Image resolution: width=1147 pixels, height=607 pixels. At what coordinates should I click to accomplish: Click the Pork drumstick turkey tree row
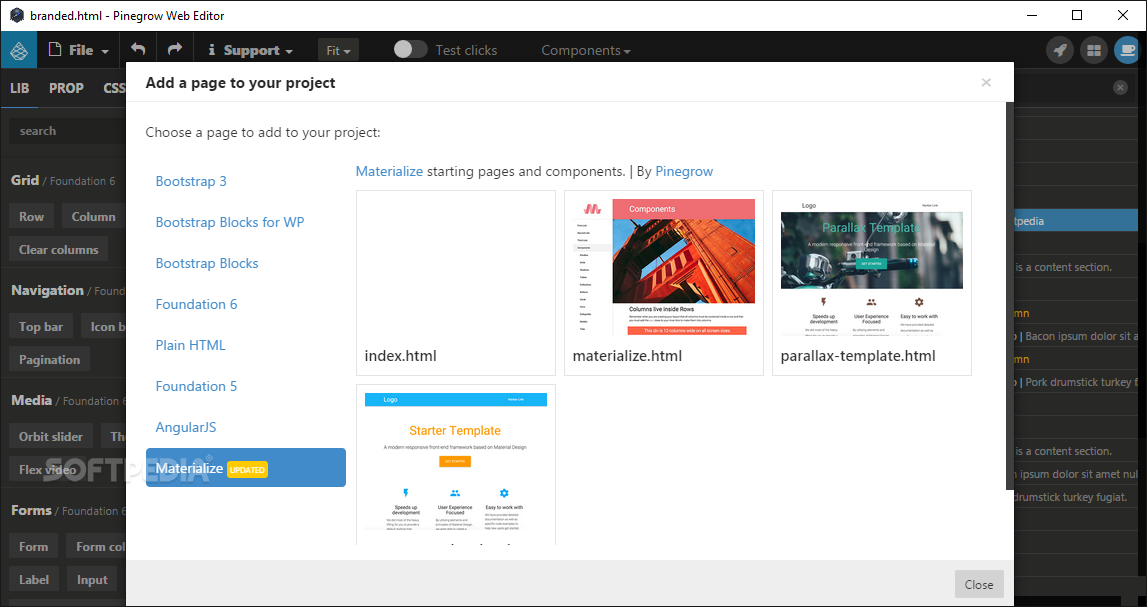point(1077,382)
